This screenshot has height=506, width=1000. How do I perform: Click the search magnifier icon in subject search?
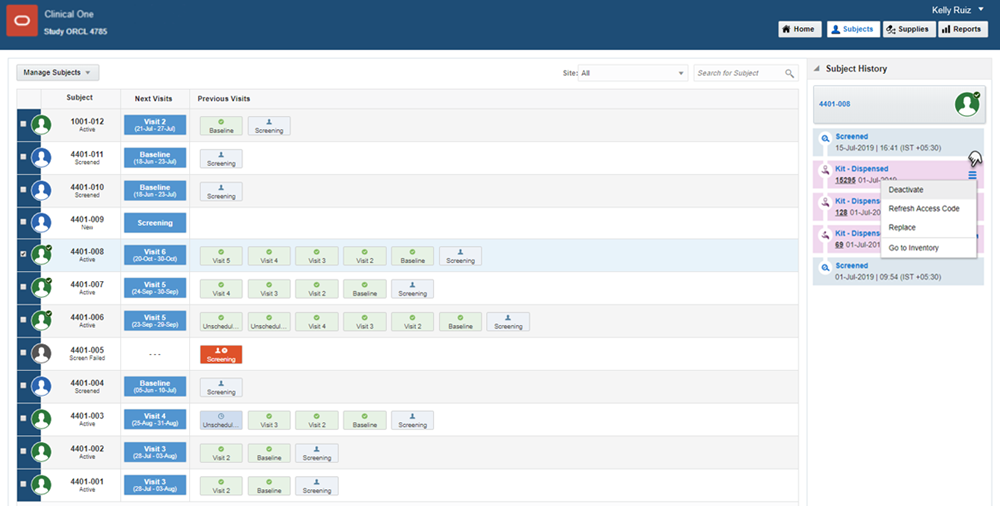click(x=790, y=73)
